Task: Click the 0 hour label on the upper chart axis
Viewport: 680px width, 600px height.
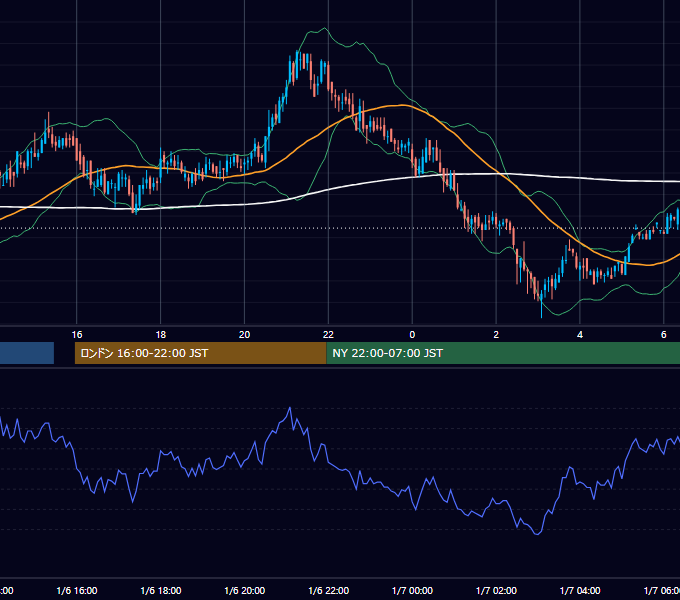Action: coord(412,335)
